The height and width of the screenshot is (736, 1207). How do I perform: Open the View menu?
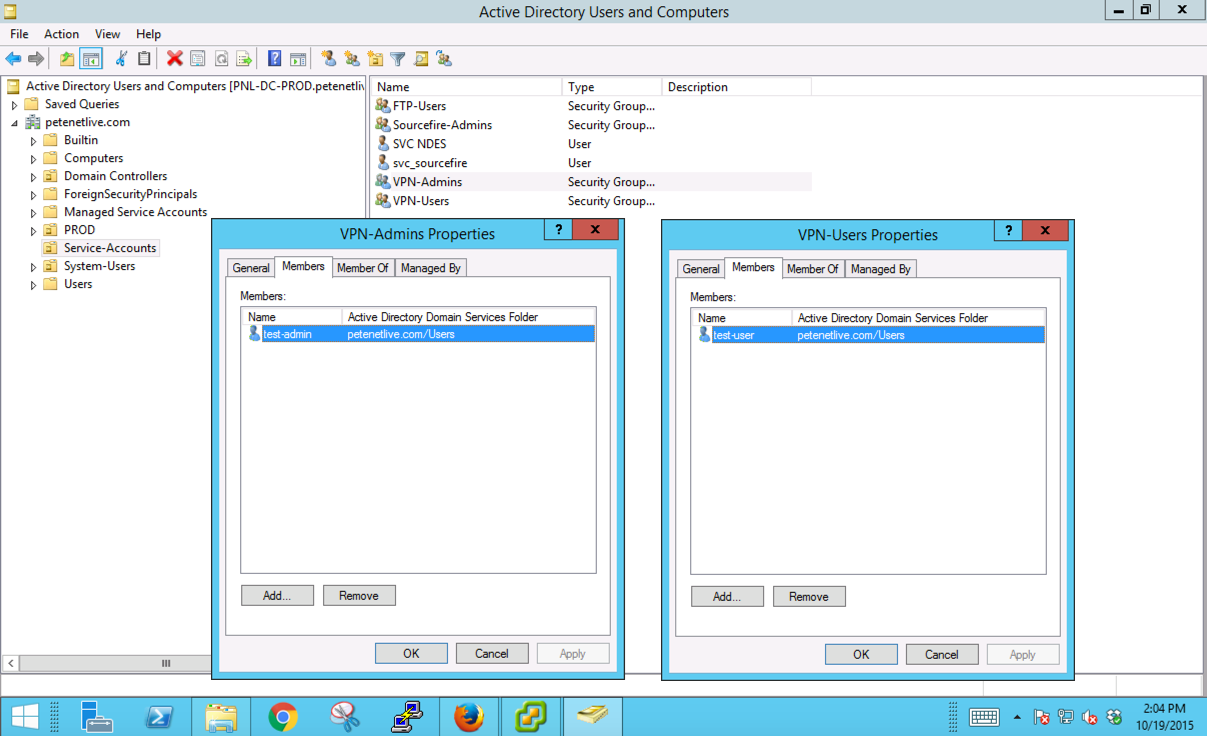point(107,34)
